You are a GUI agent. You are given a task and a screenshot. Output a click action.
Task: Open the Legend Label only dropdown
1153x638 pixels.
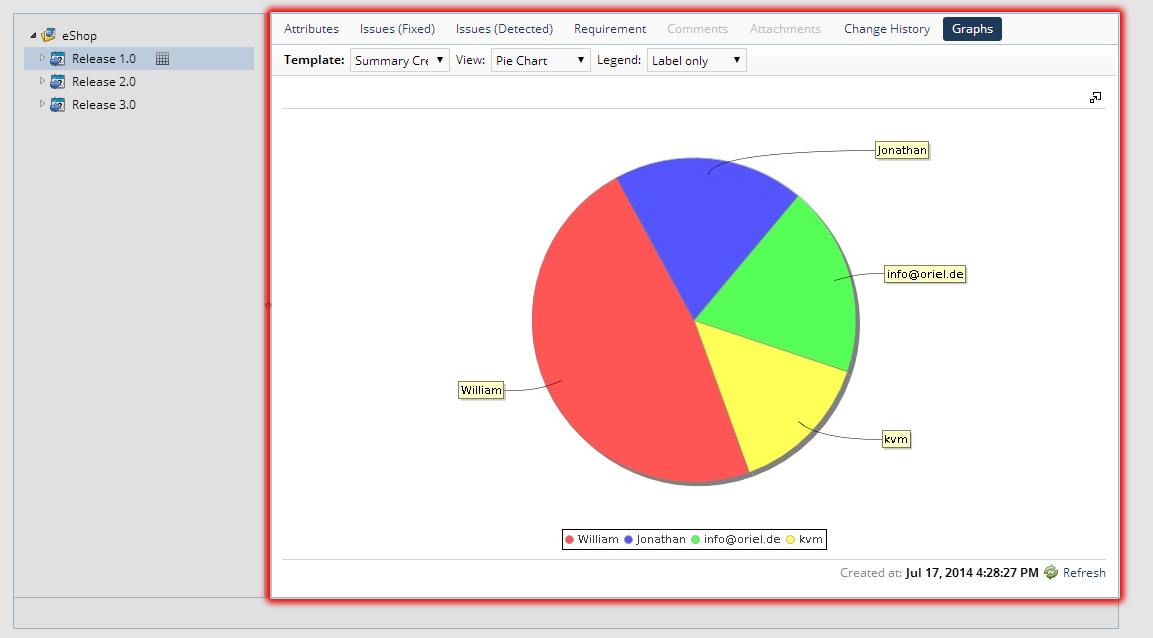click(x=696, y=60)
